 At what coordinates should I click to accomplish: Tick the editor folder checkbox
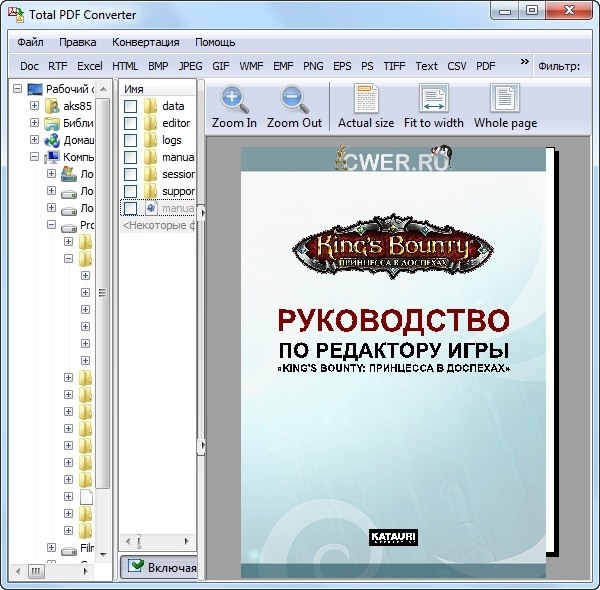click(130, 123)
